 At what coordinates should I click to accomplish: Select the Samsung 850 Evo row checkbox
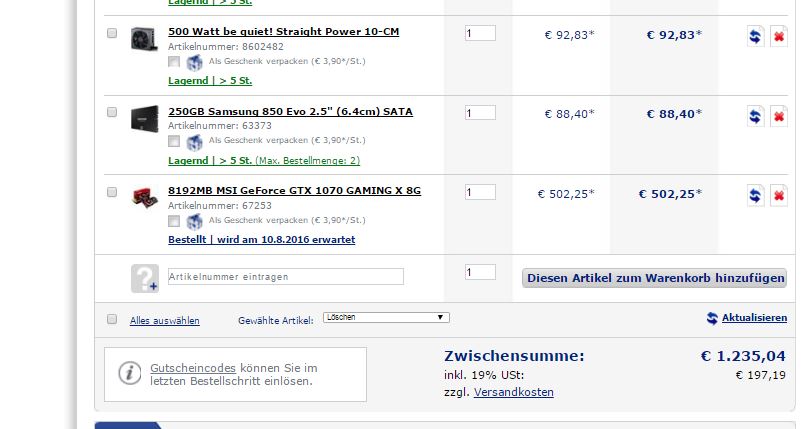tap(112, 112)
